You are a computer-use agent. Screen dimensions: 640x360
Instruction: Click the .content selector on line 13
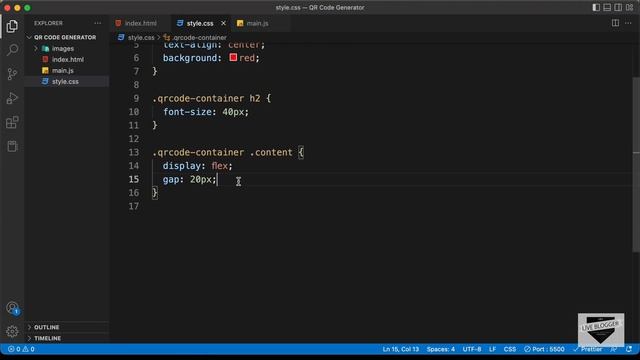pyautogui.click(x=271, y=152)
